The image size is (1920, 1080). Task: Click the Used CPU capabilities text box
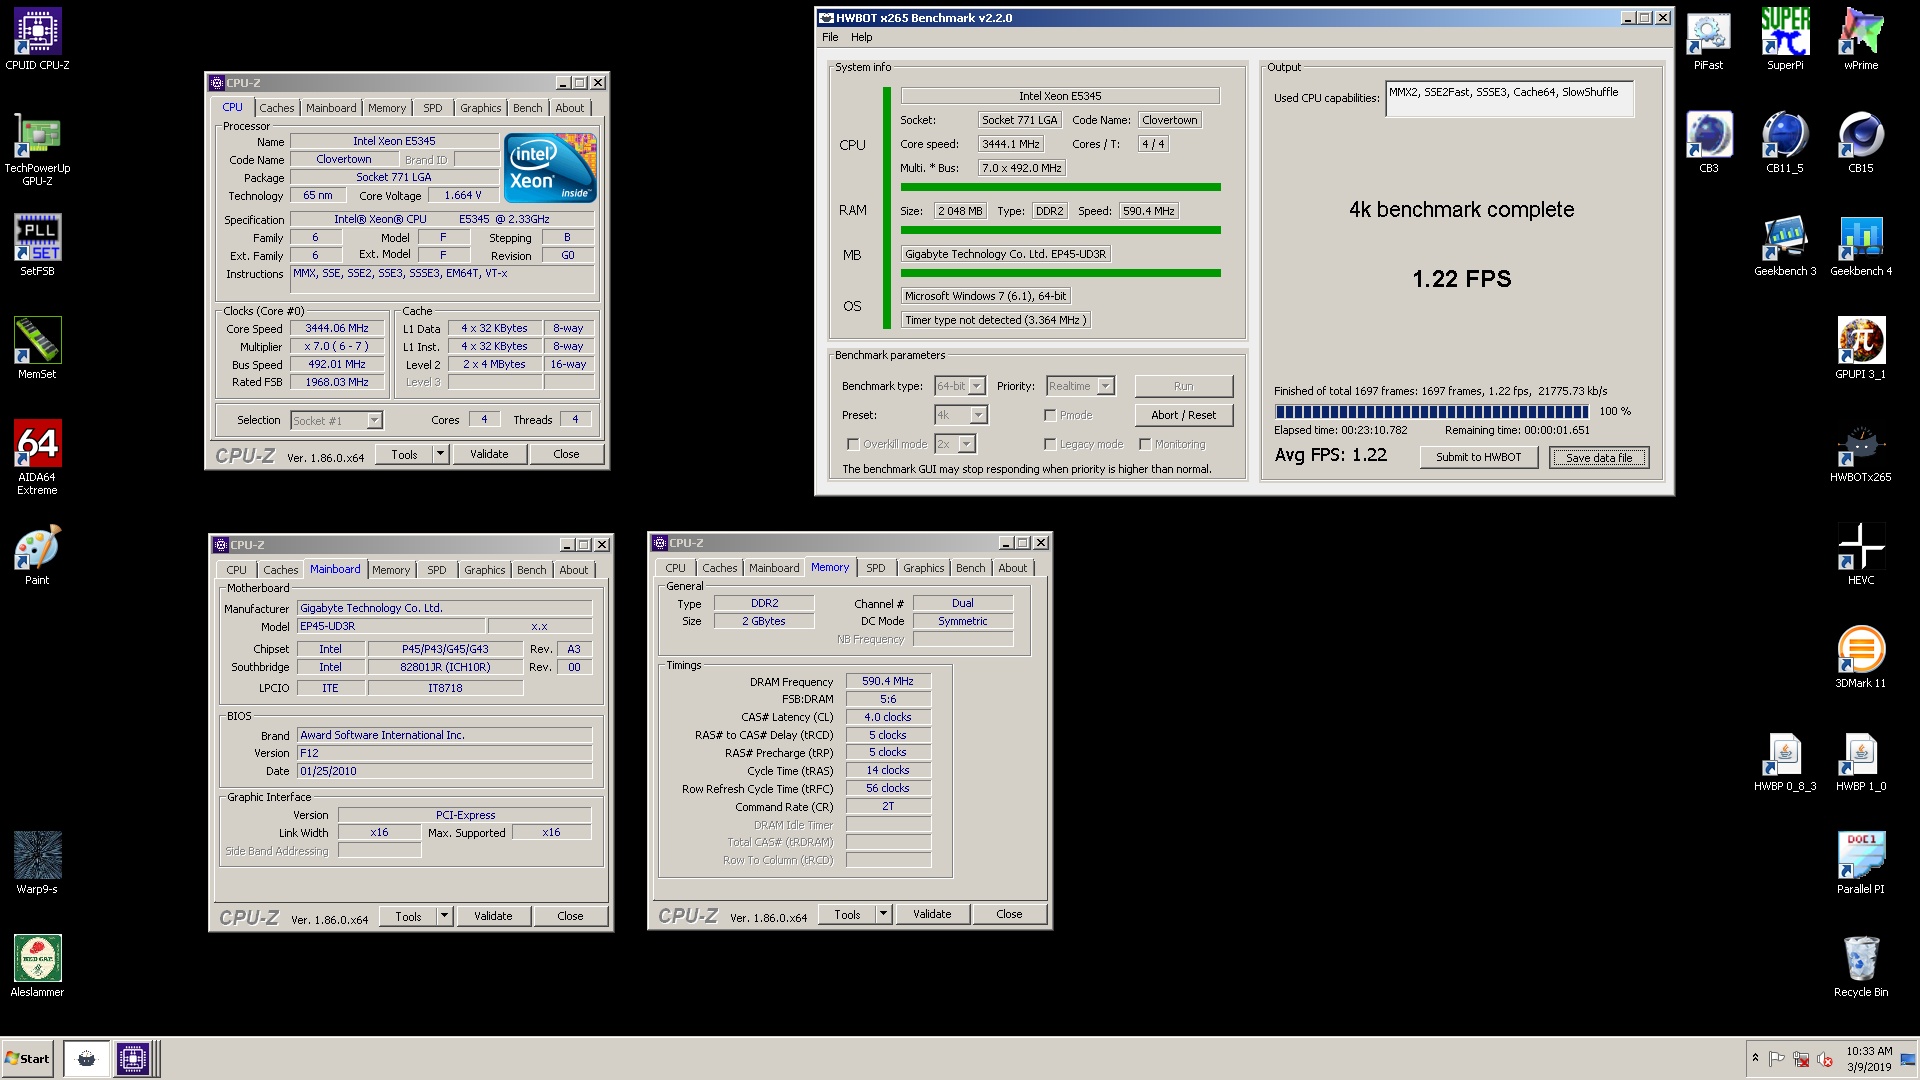pos(1509,99)
